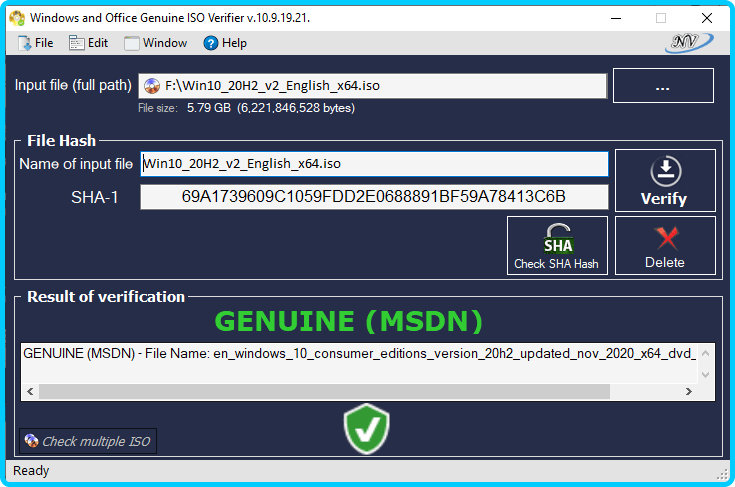This screenshot has height=487, width=735.
Task: Open the File menu
Action: click(x=36, y=43)
